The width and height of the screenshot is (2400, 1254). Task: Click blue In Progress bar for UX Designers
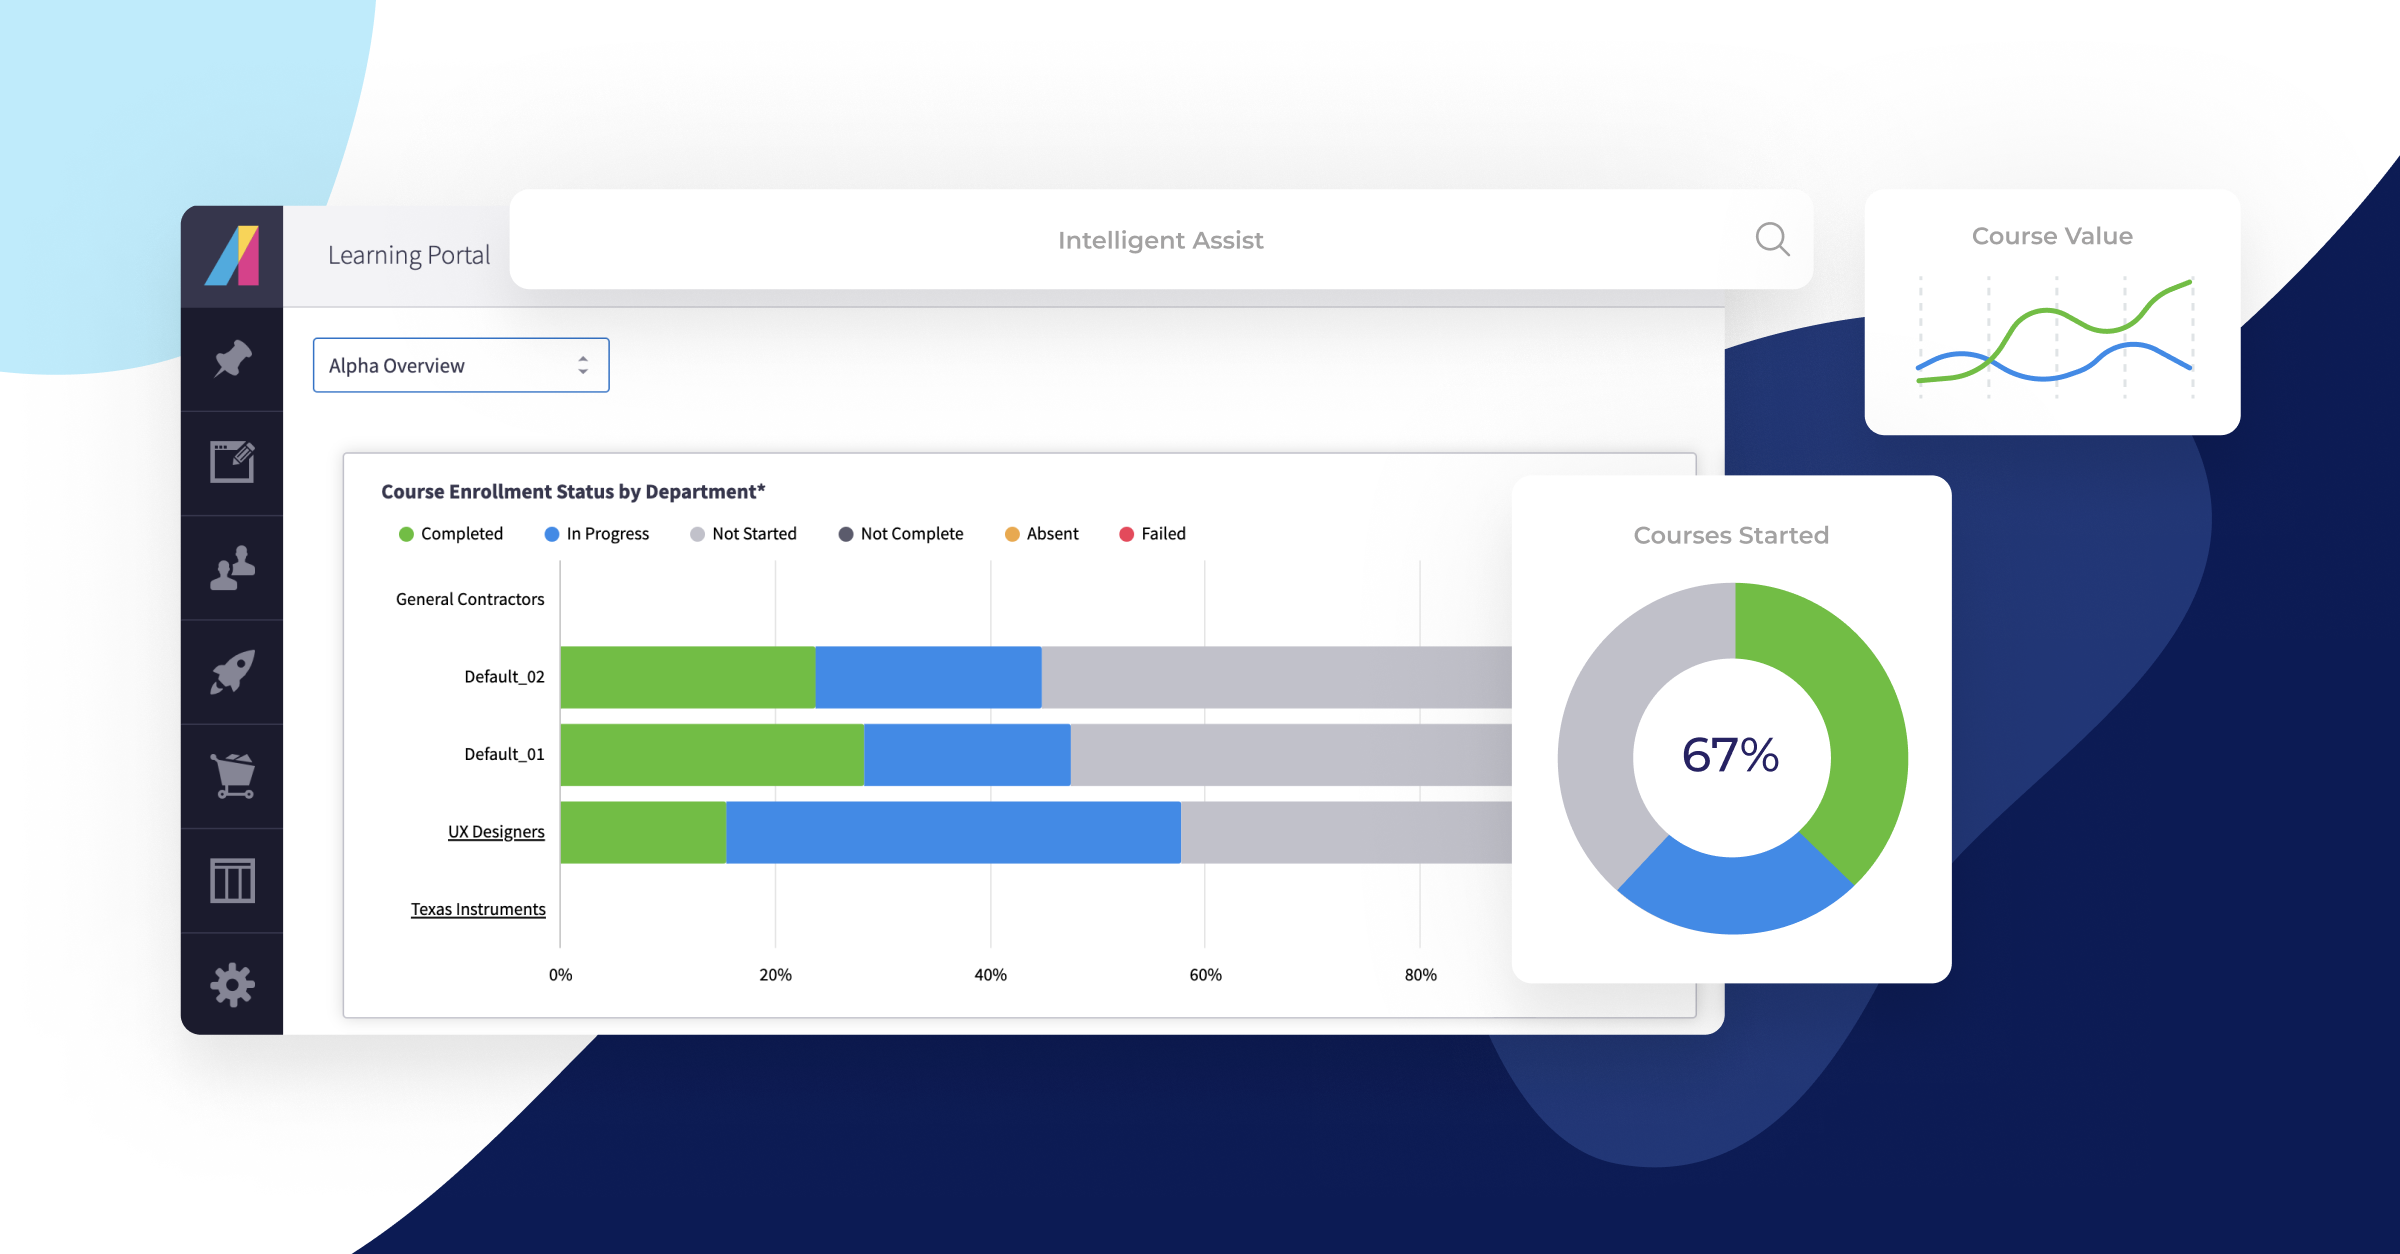952,832
